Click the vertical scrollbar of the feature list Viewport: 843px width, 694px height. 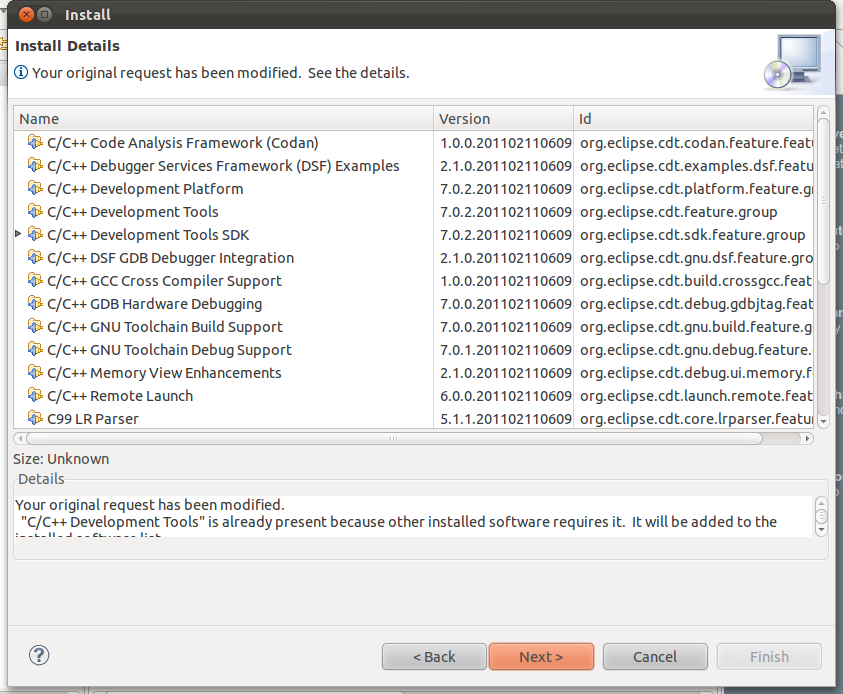click(822, 200)
